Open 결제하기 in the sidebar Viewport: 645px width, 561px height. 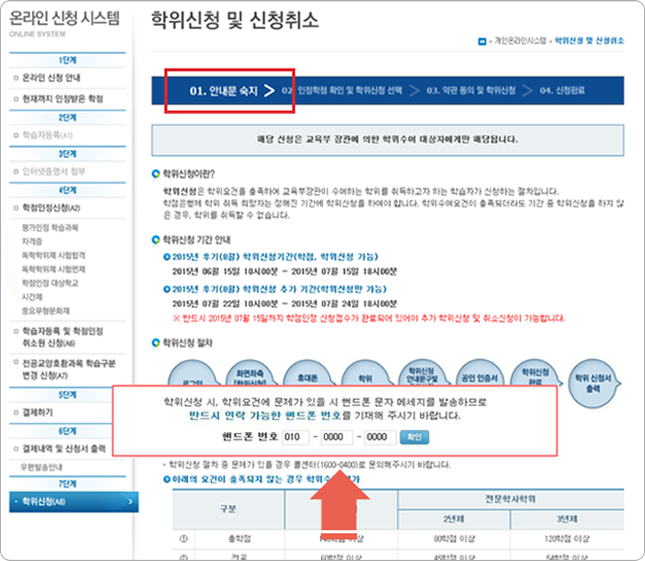[37, 412]
